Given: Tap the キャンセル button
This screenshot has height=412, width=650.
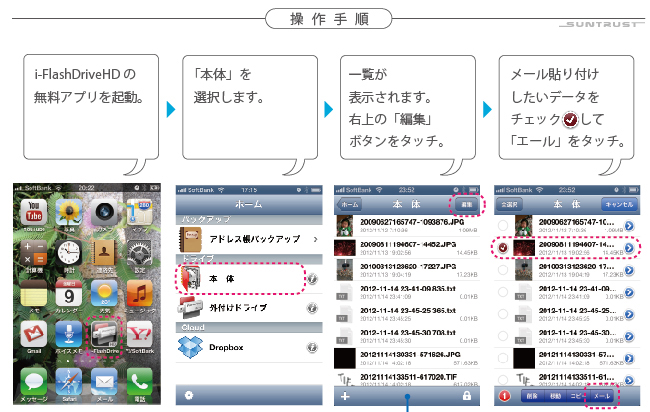Looking at the screenshot, I should pos(619,204).
